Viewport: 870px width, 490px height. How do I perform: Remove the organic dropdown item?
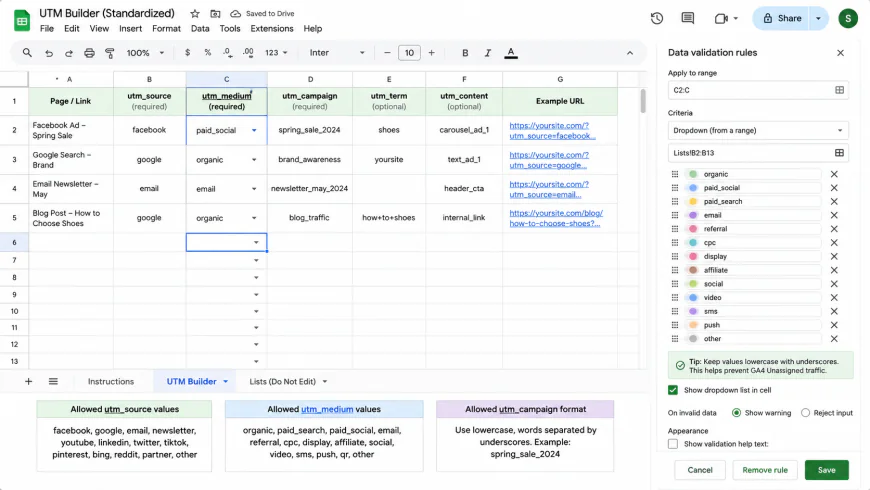(834, 174)
